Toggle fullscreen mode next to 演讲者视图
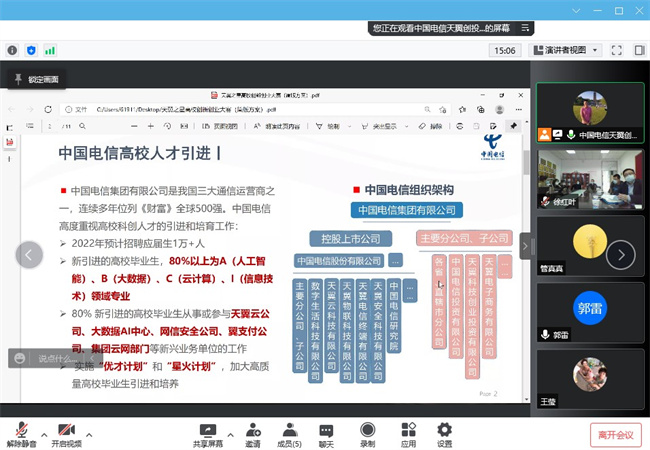This screenshot has width=650, height=450. (x=618, y=49)
